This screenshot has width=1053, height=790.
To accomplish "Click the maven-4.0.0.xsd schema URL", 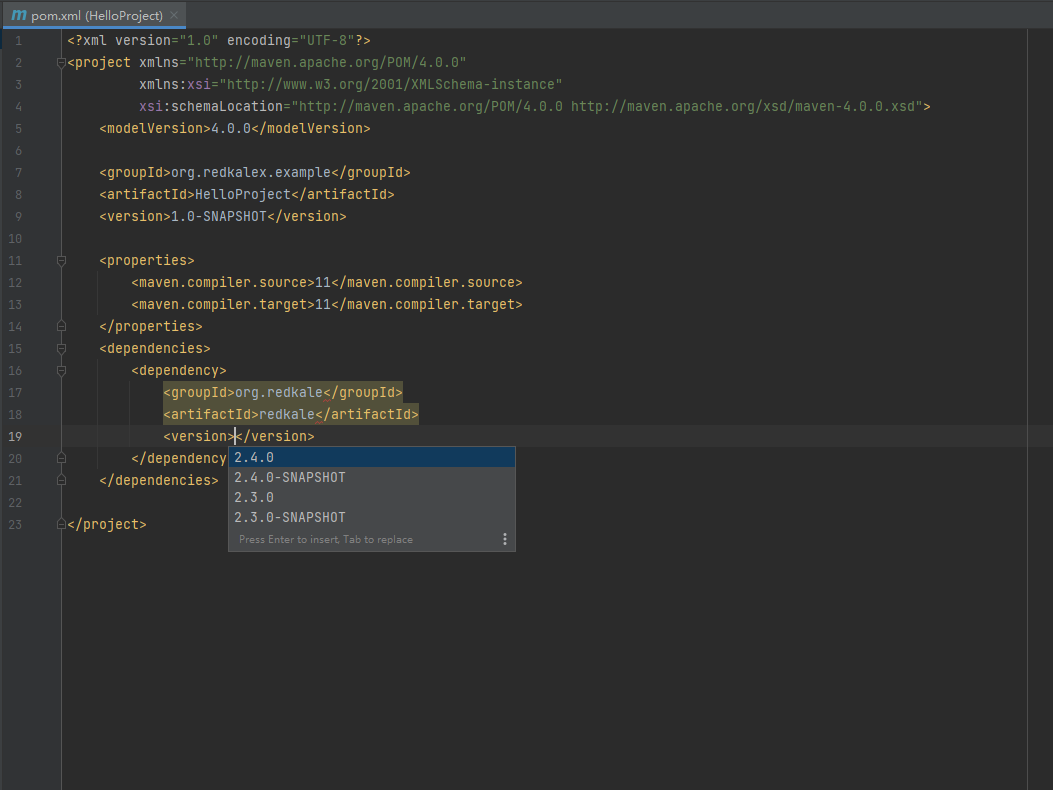I will tap(746, 106).
